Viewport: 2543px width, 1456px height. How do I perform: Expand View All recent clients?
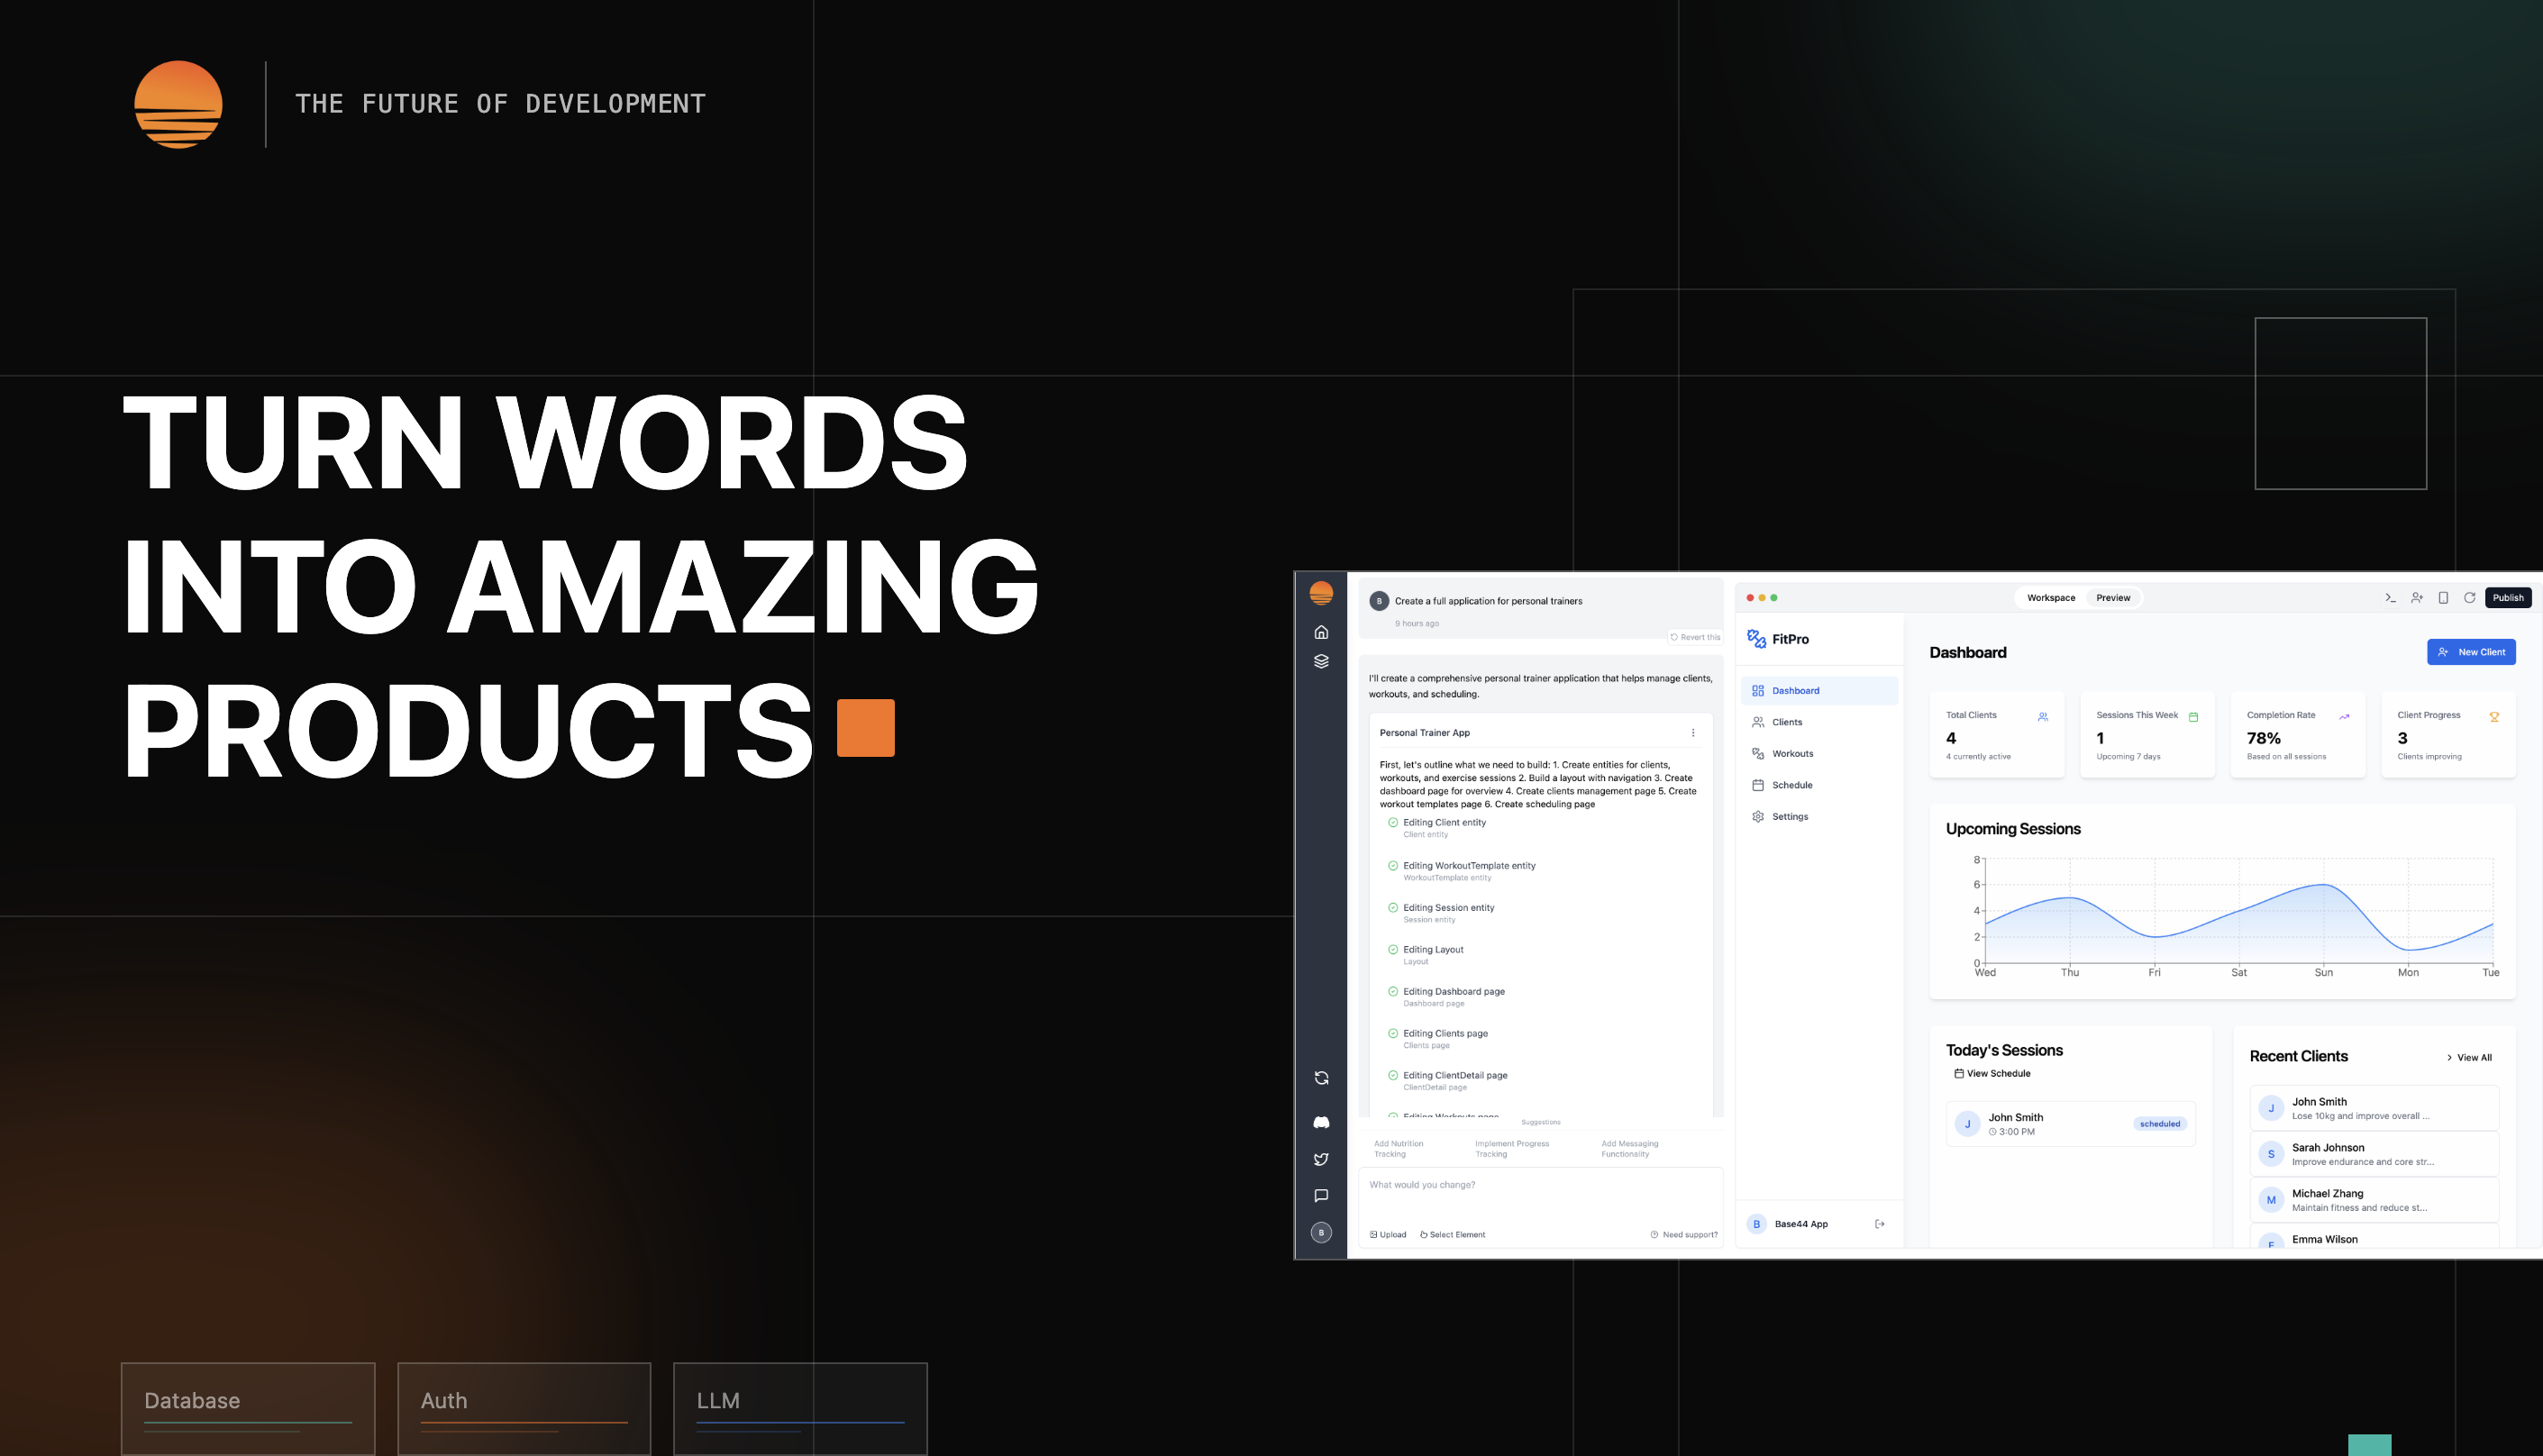[x=2469, y=1058]
